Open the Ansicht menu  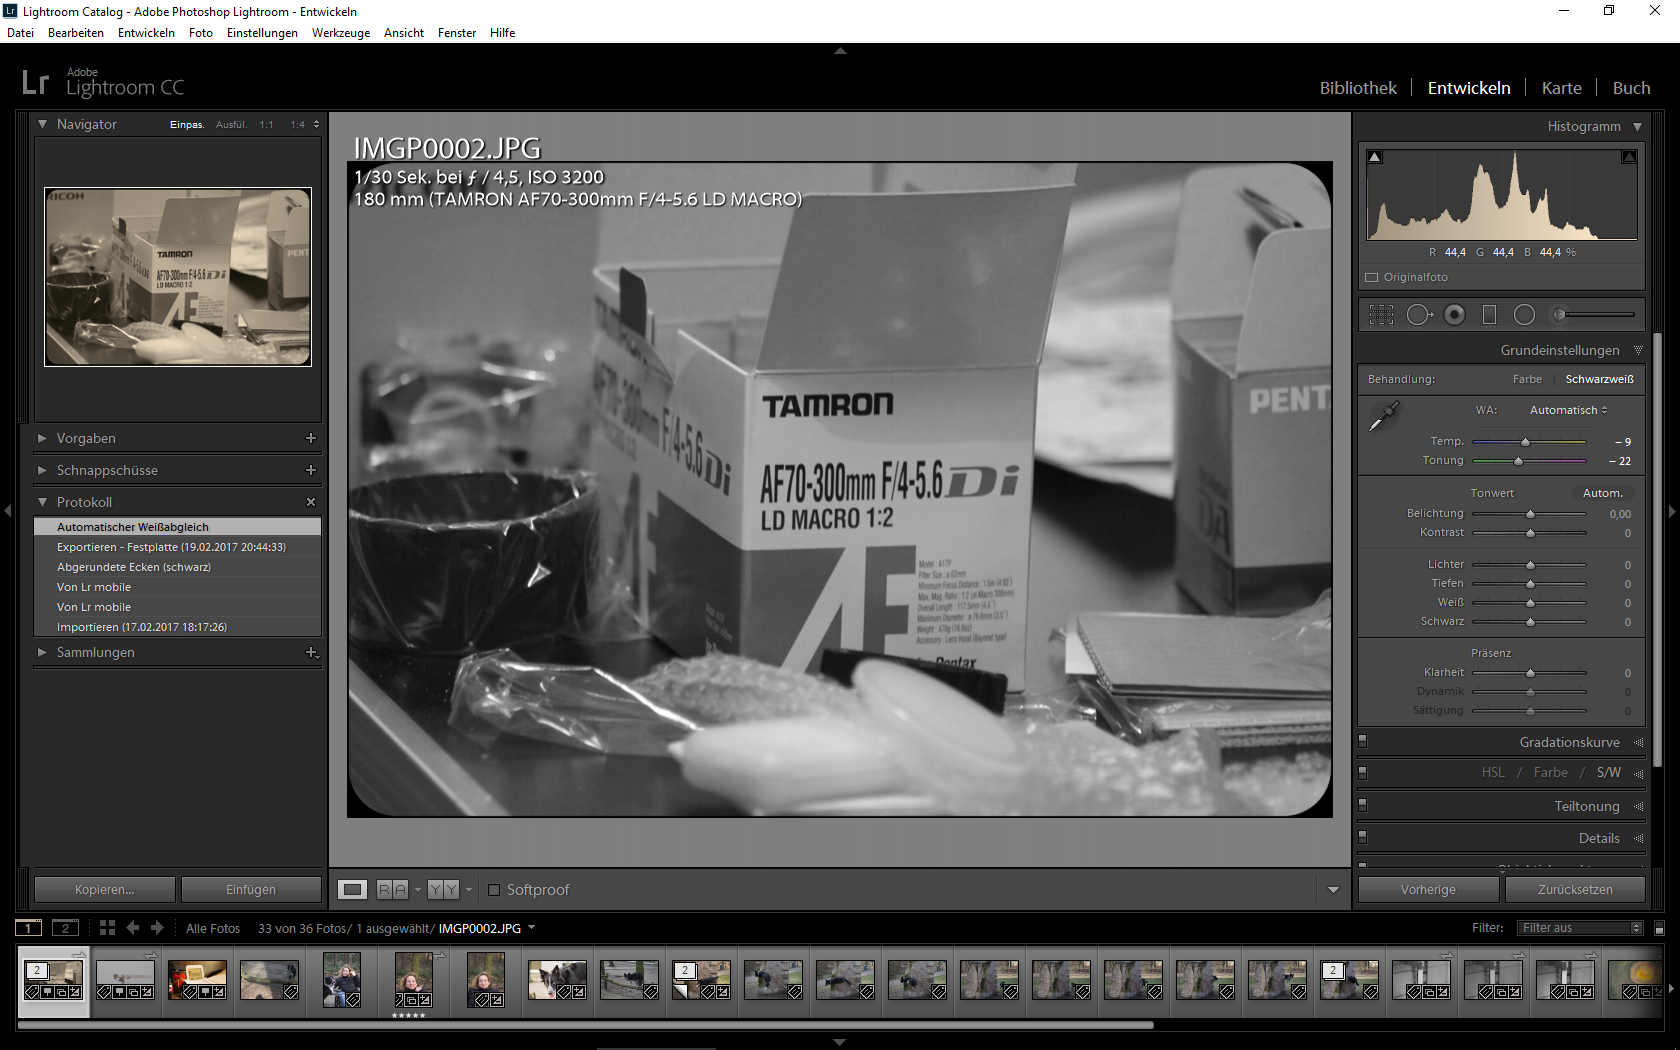pyautogui.click(x=404, y=33)
